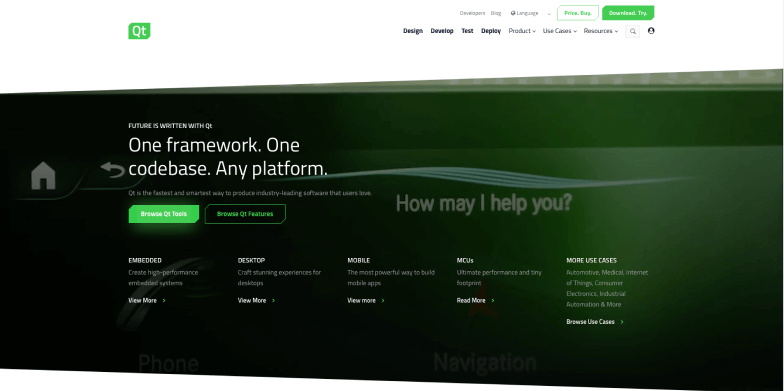
Task: Open the Develop menu item
Action: pos(442,31)
